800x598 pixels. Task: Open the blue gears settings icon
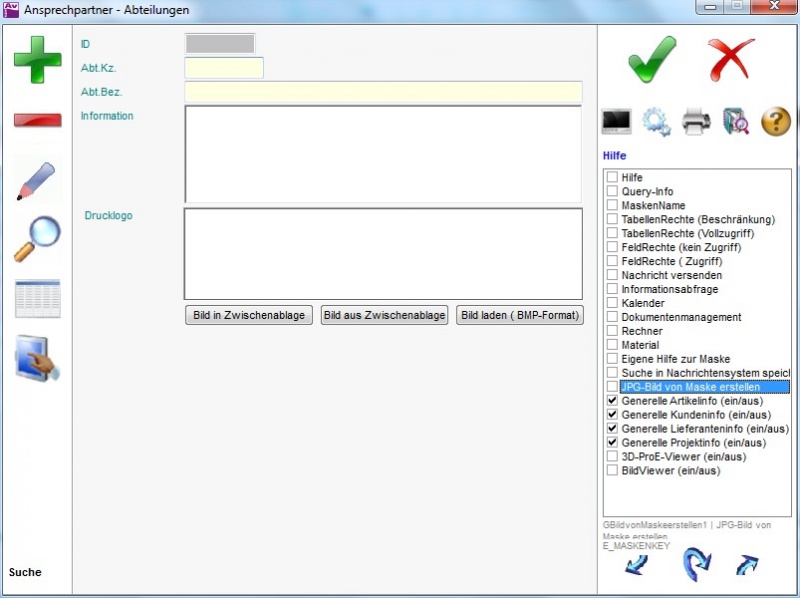point(656,122)
